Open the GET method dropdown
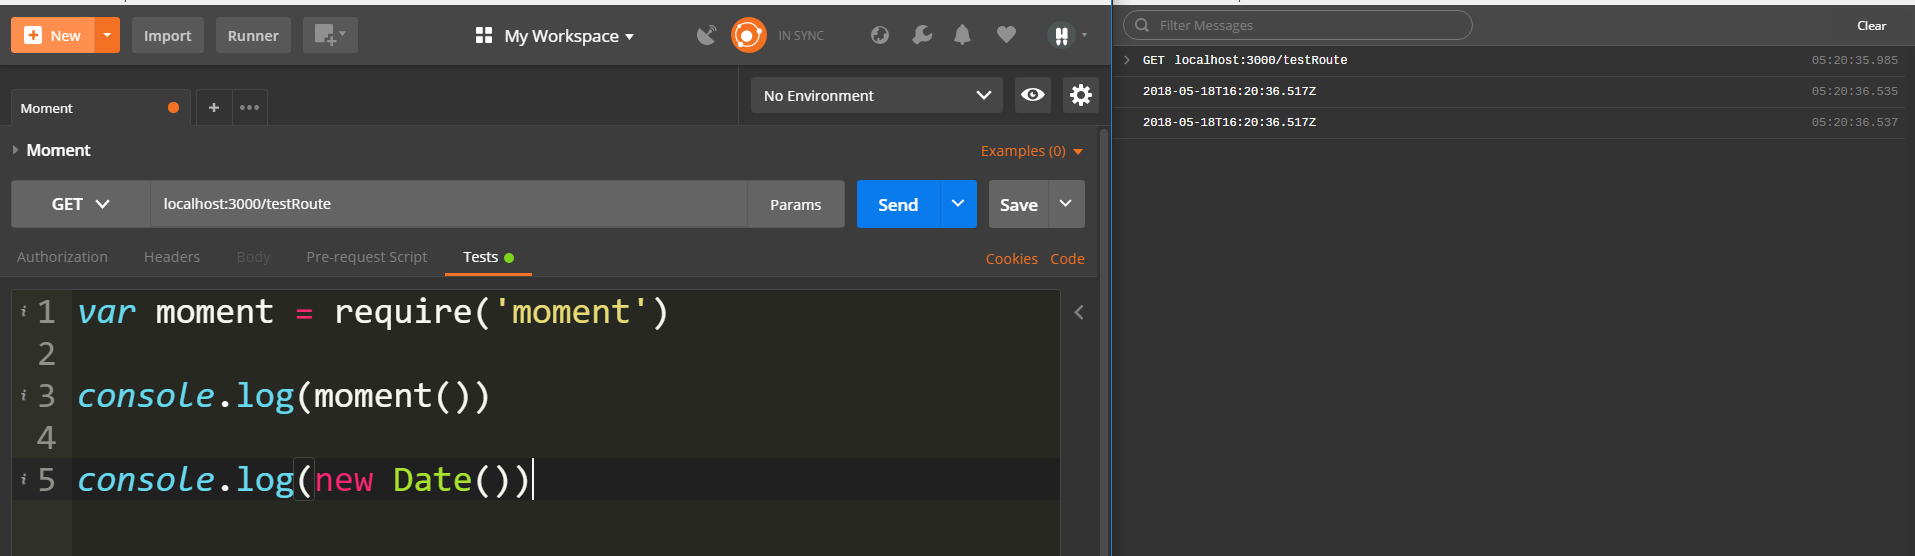 80,204
